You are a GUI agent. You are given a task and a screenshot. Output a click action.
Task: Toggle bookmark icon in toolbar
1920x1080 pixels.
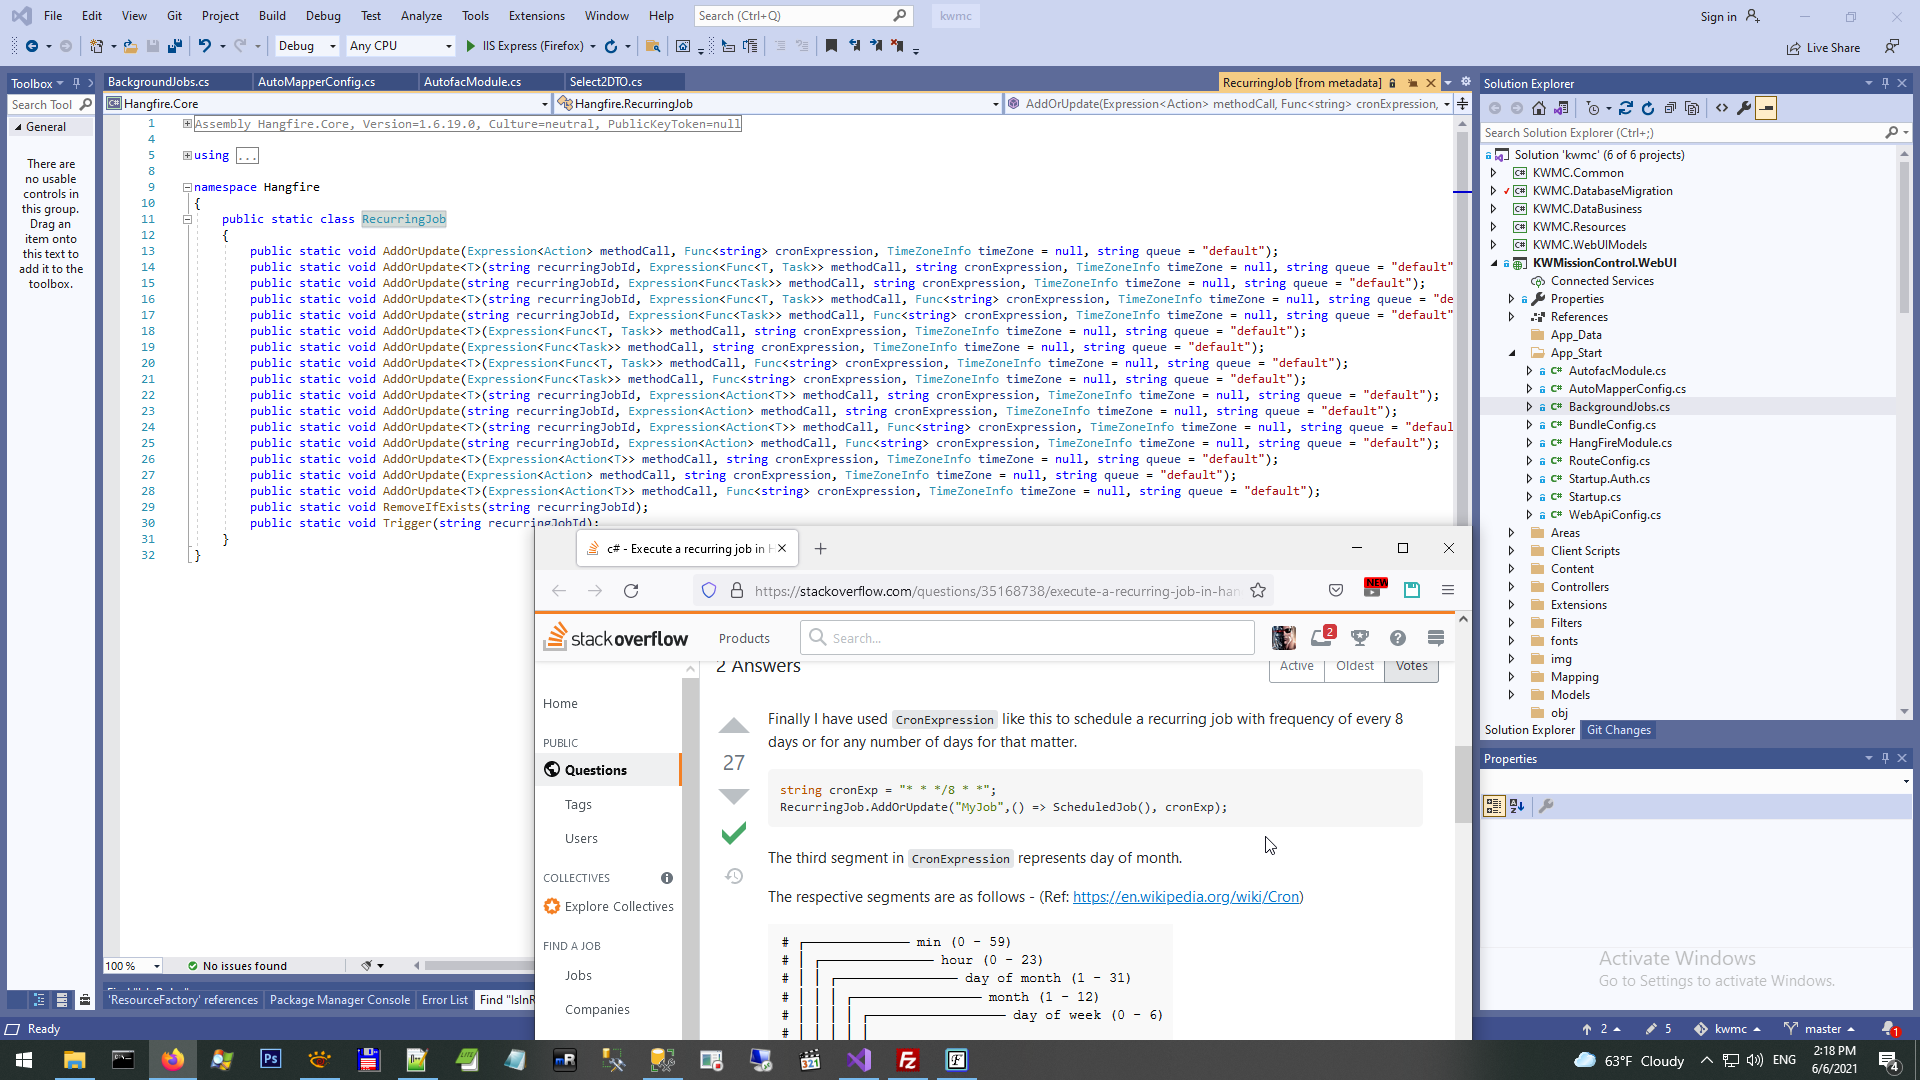831,46
